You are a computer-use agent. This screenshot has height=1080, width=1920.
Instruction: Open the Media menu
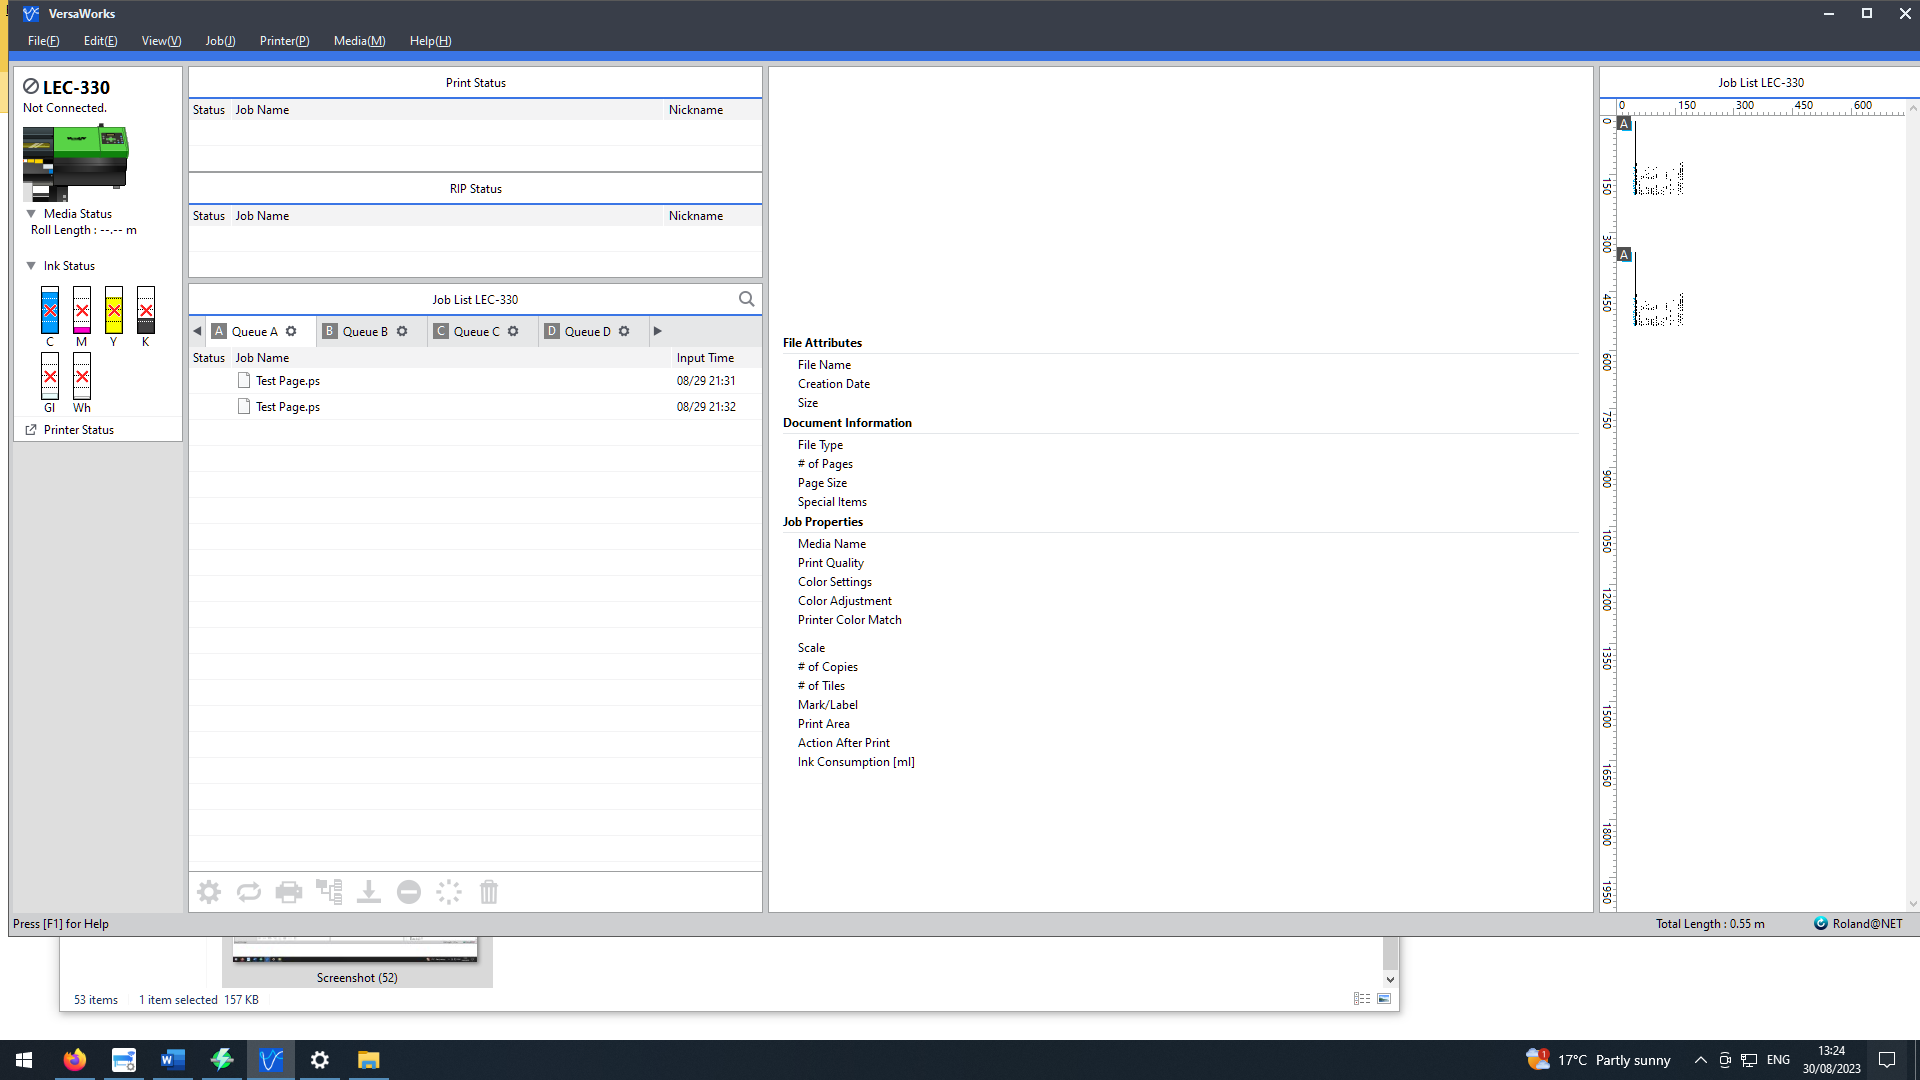(359, 41)
